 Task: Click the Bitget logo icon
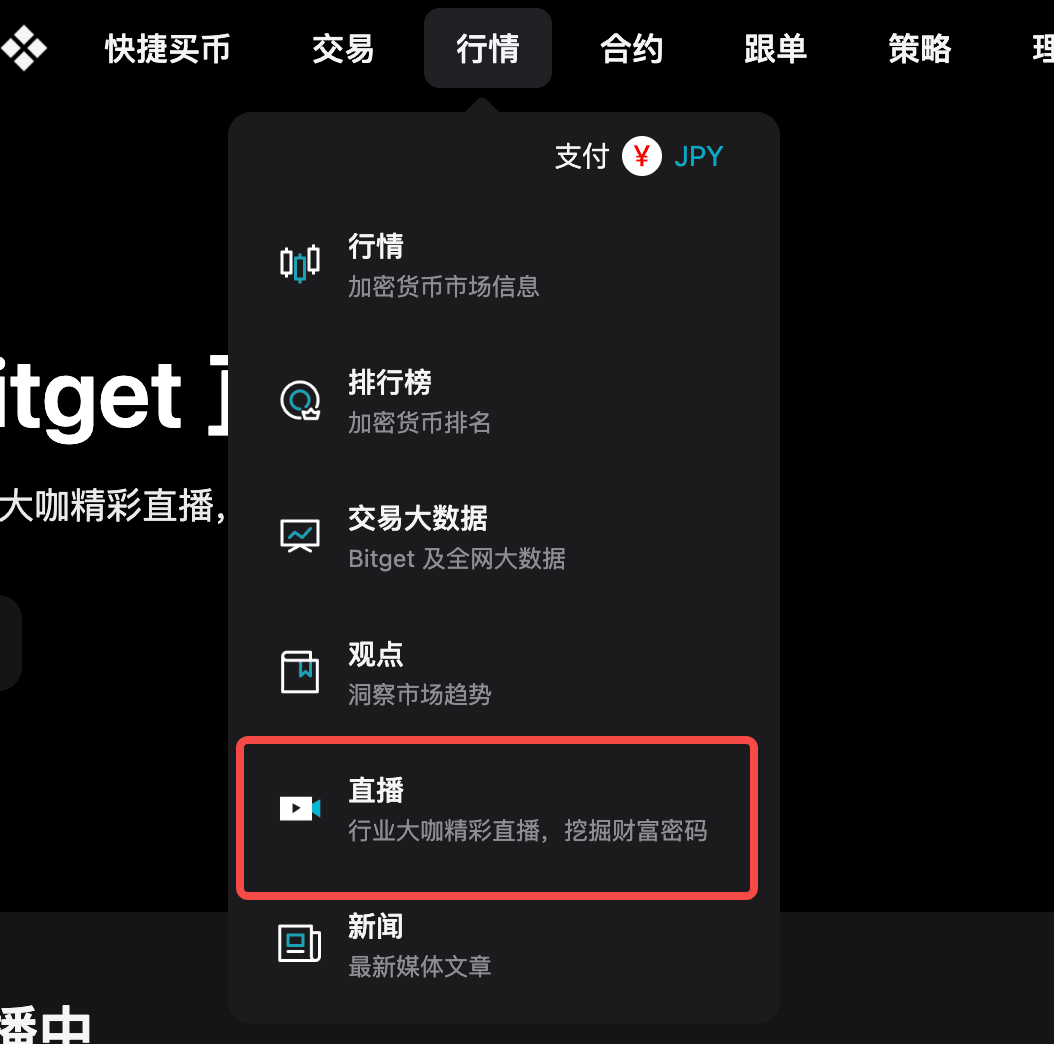tap(24, 48)
